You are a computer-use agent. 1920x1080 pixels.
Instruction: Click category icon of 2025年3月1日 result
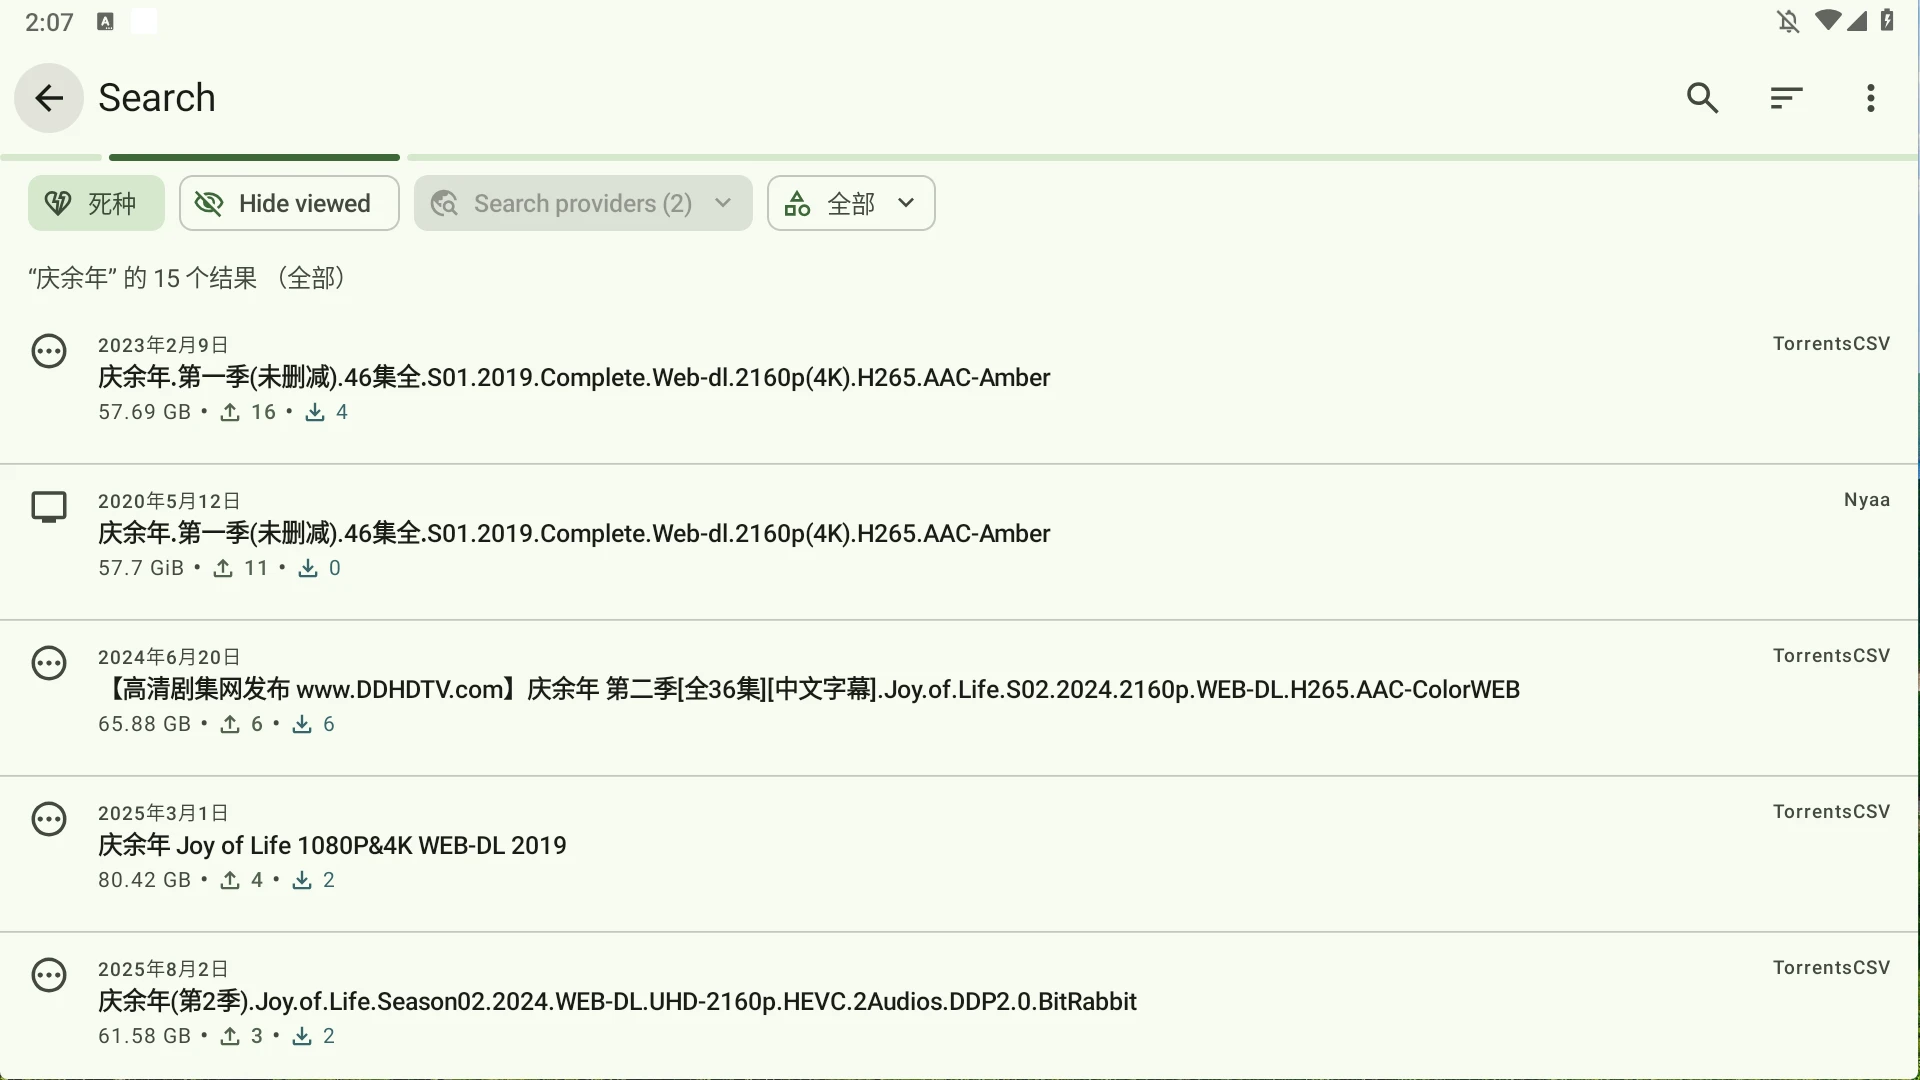click(49, 819)
